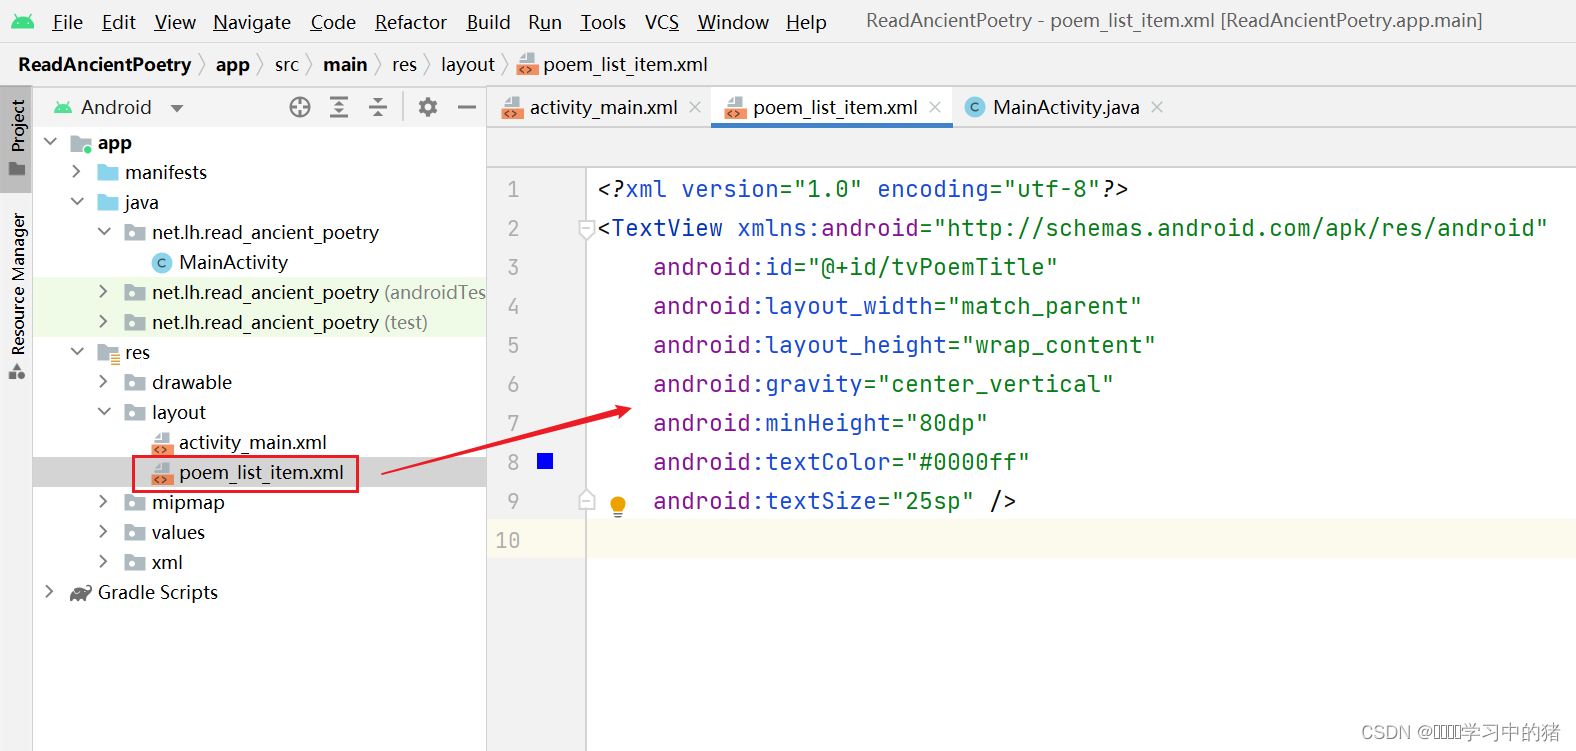This screenshot has height=751, width=1576.
Task: Open the Navigate menu
Action: tap(252, 22)
